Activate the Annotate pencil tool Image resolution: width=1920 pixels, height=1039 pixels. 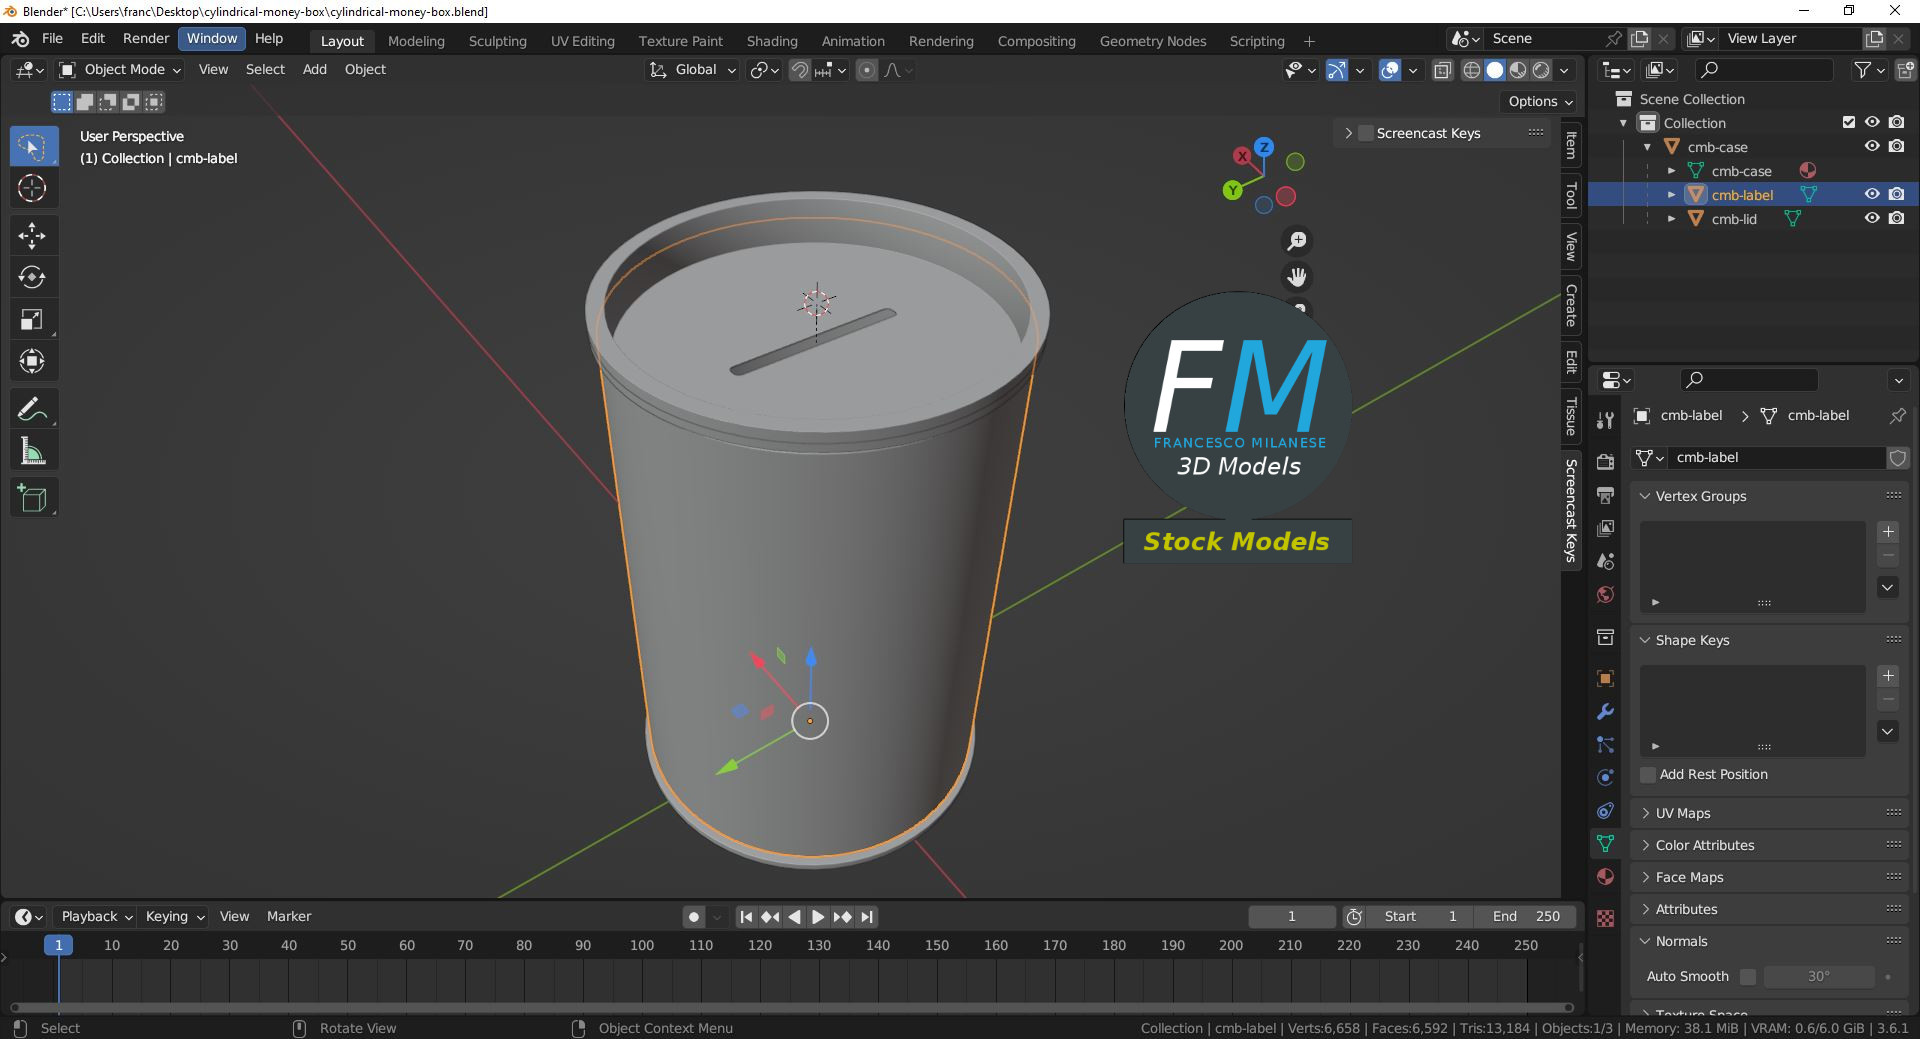pos(32,409)
